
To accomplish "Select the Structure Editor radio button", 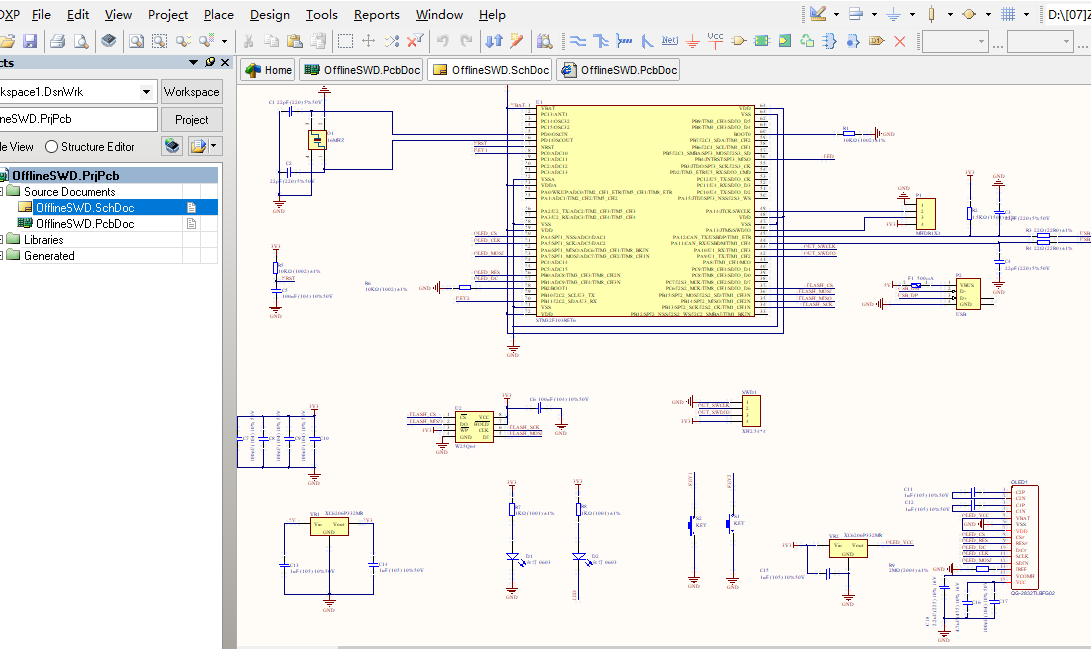I will [x=51, y=147].
